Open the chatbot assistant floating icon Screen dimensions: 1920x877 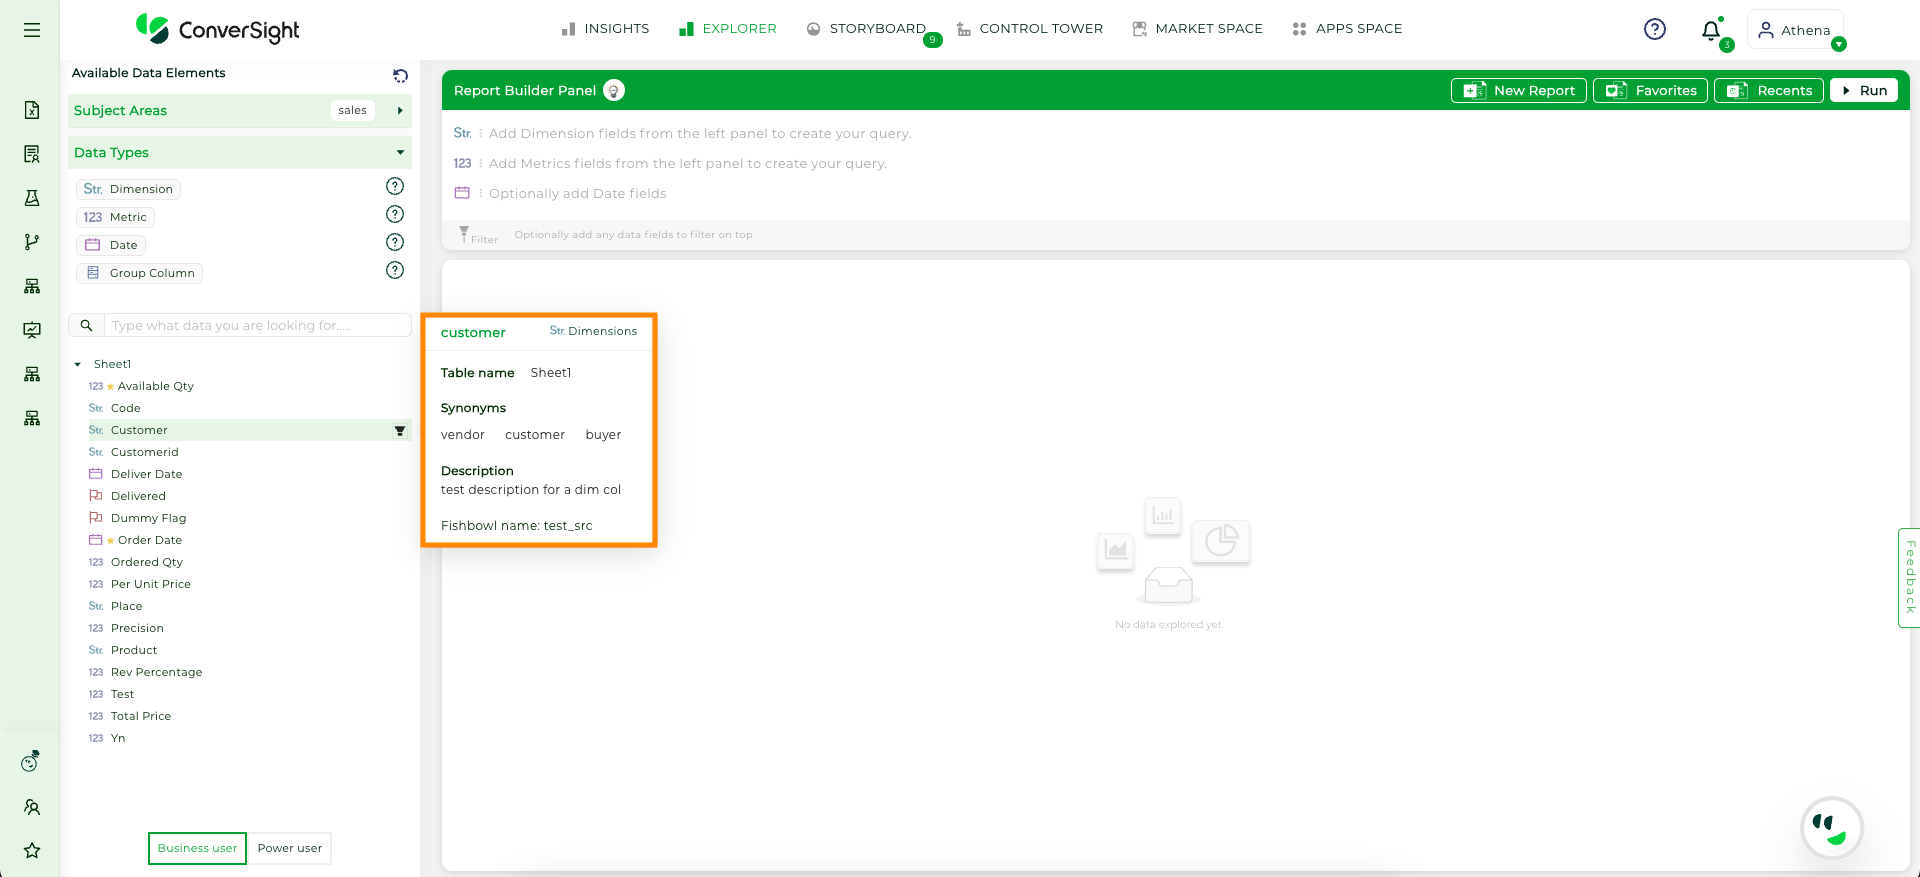[1831, 828]
